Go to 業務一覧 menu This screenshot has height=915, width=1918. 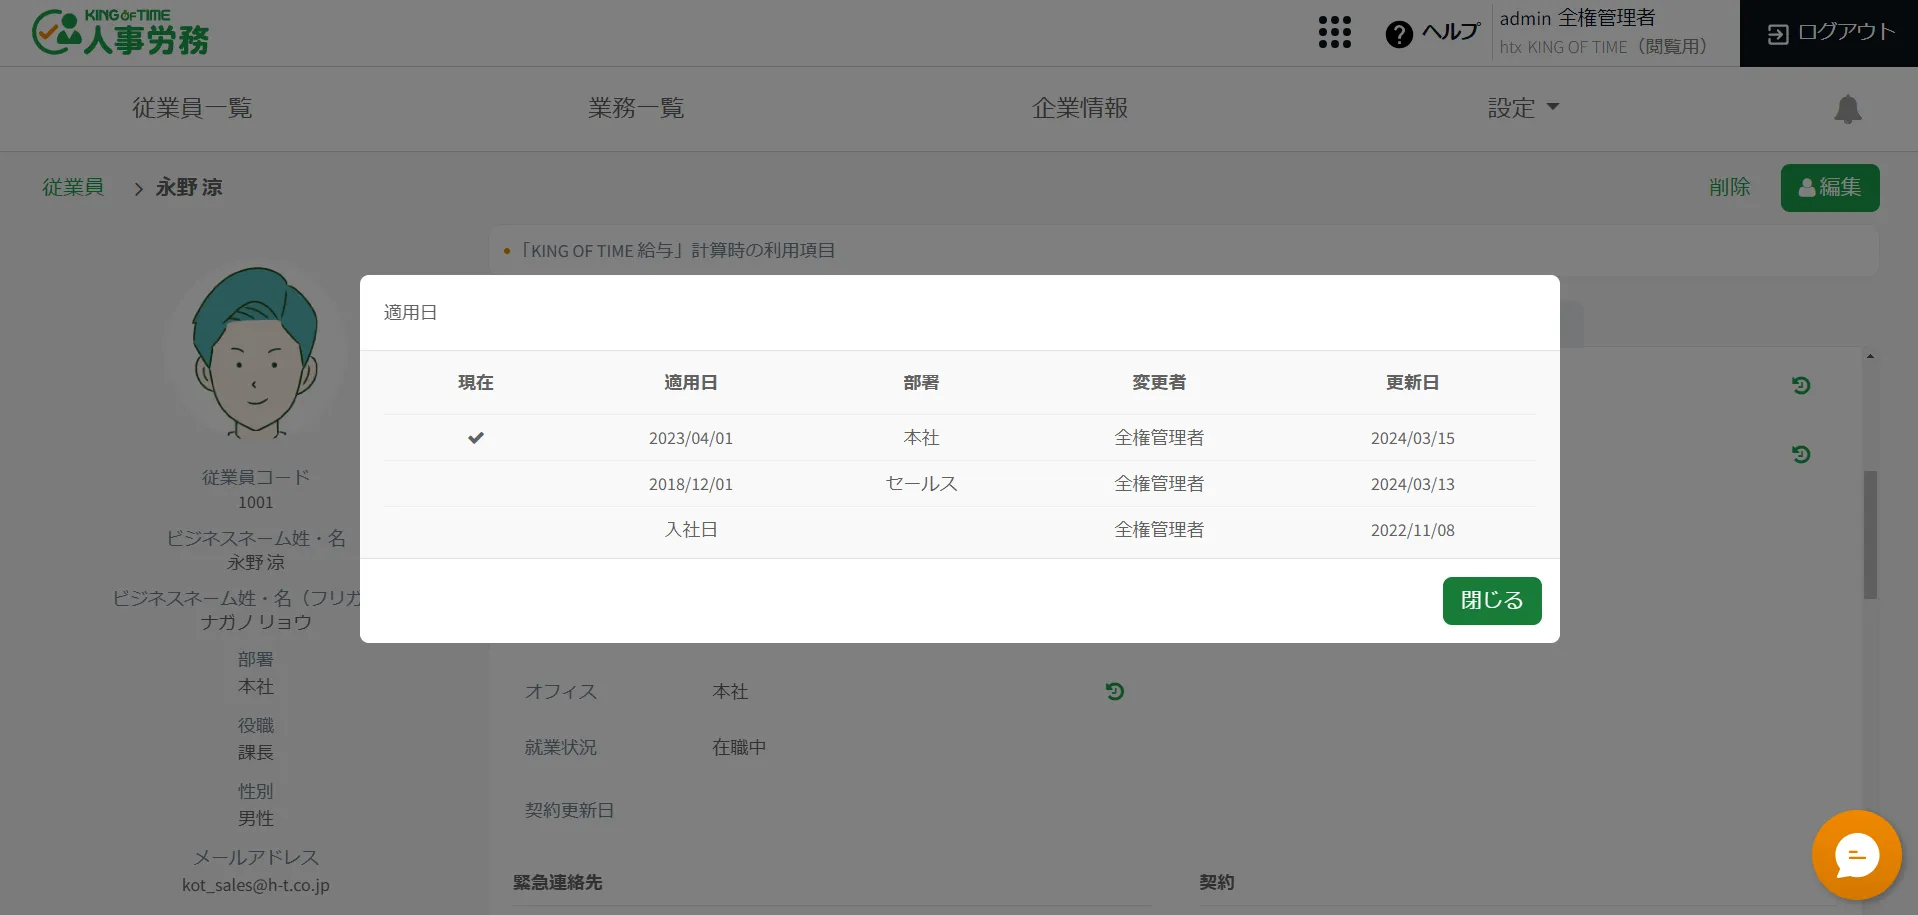[x=636, y=108]
